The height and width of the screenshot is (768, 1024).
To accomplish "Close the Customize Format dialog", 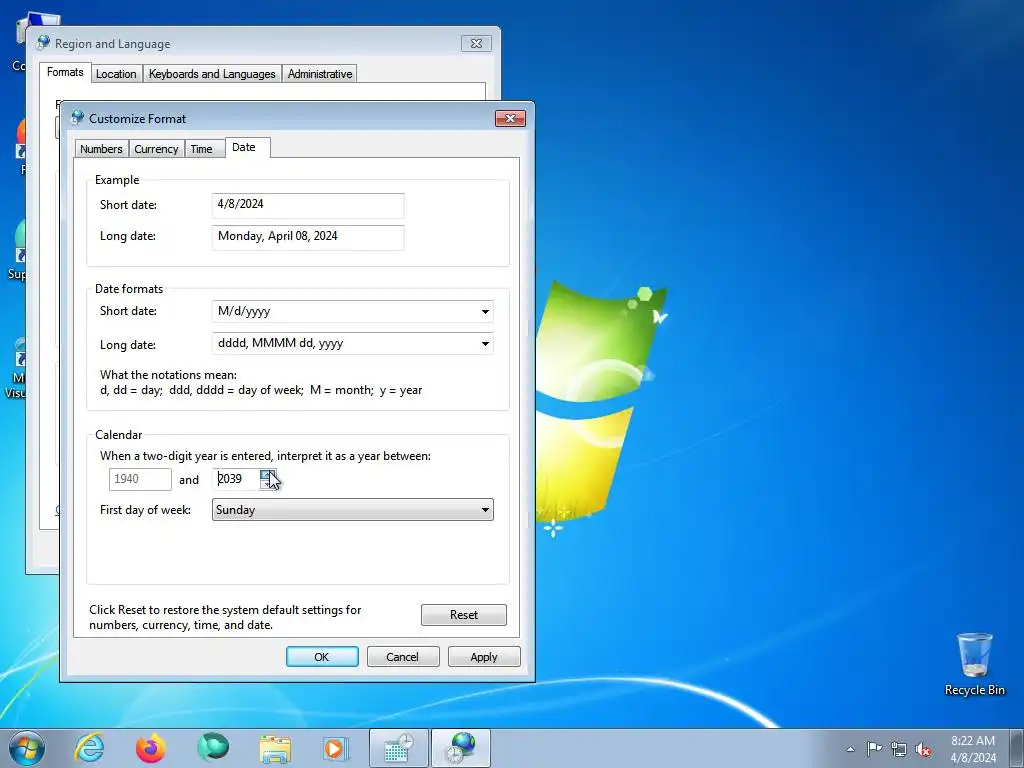I will click(510, 118).
